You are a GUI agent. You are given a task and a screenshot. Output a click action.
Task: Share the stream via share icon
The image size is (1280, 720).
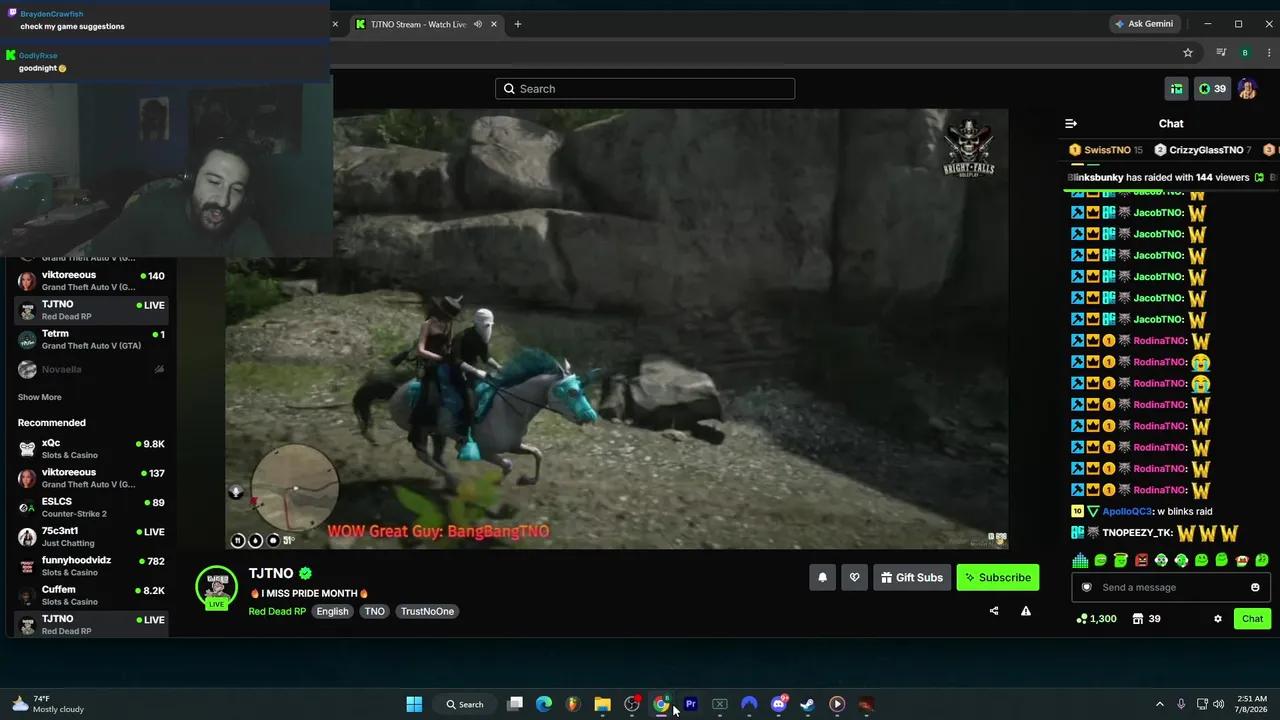994,611
